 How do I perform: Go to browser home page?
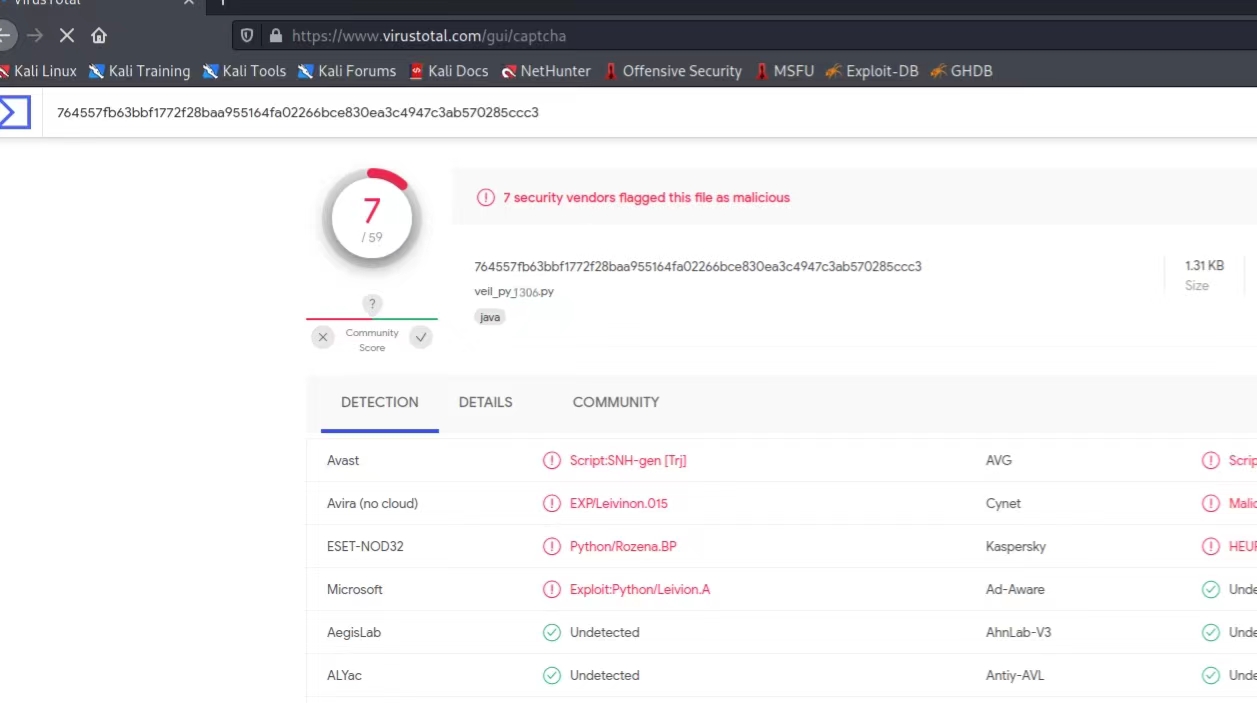point(99,35)
